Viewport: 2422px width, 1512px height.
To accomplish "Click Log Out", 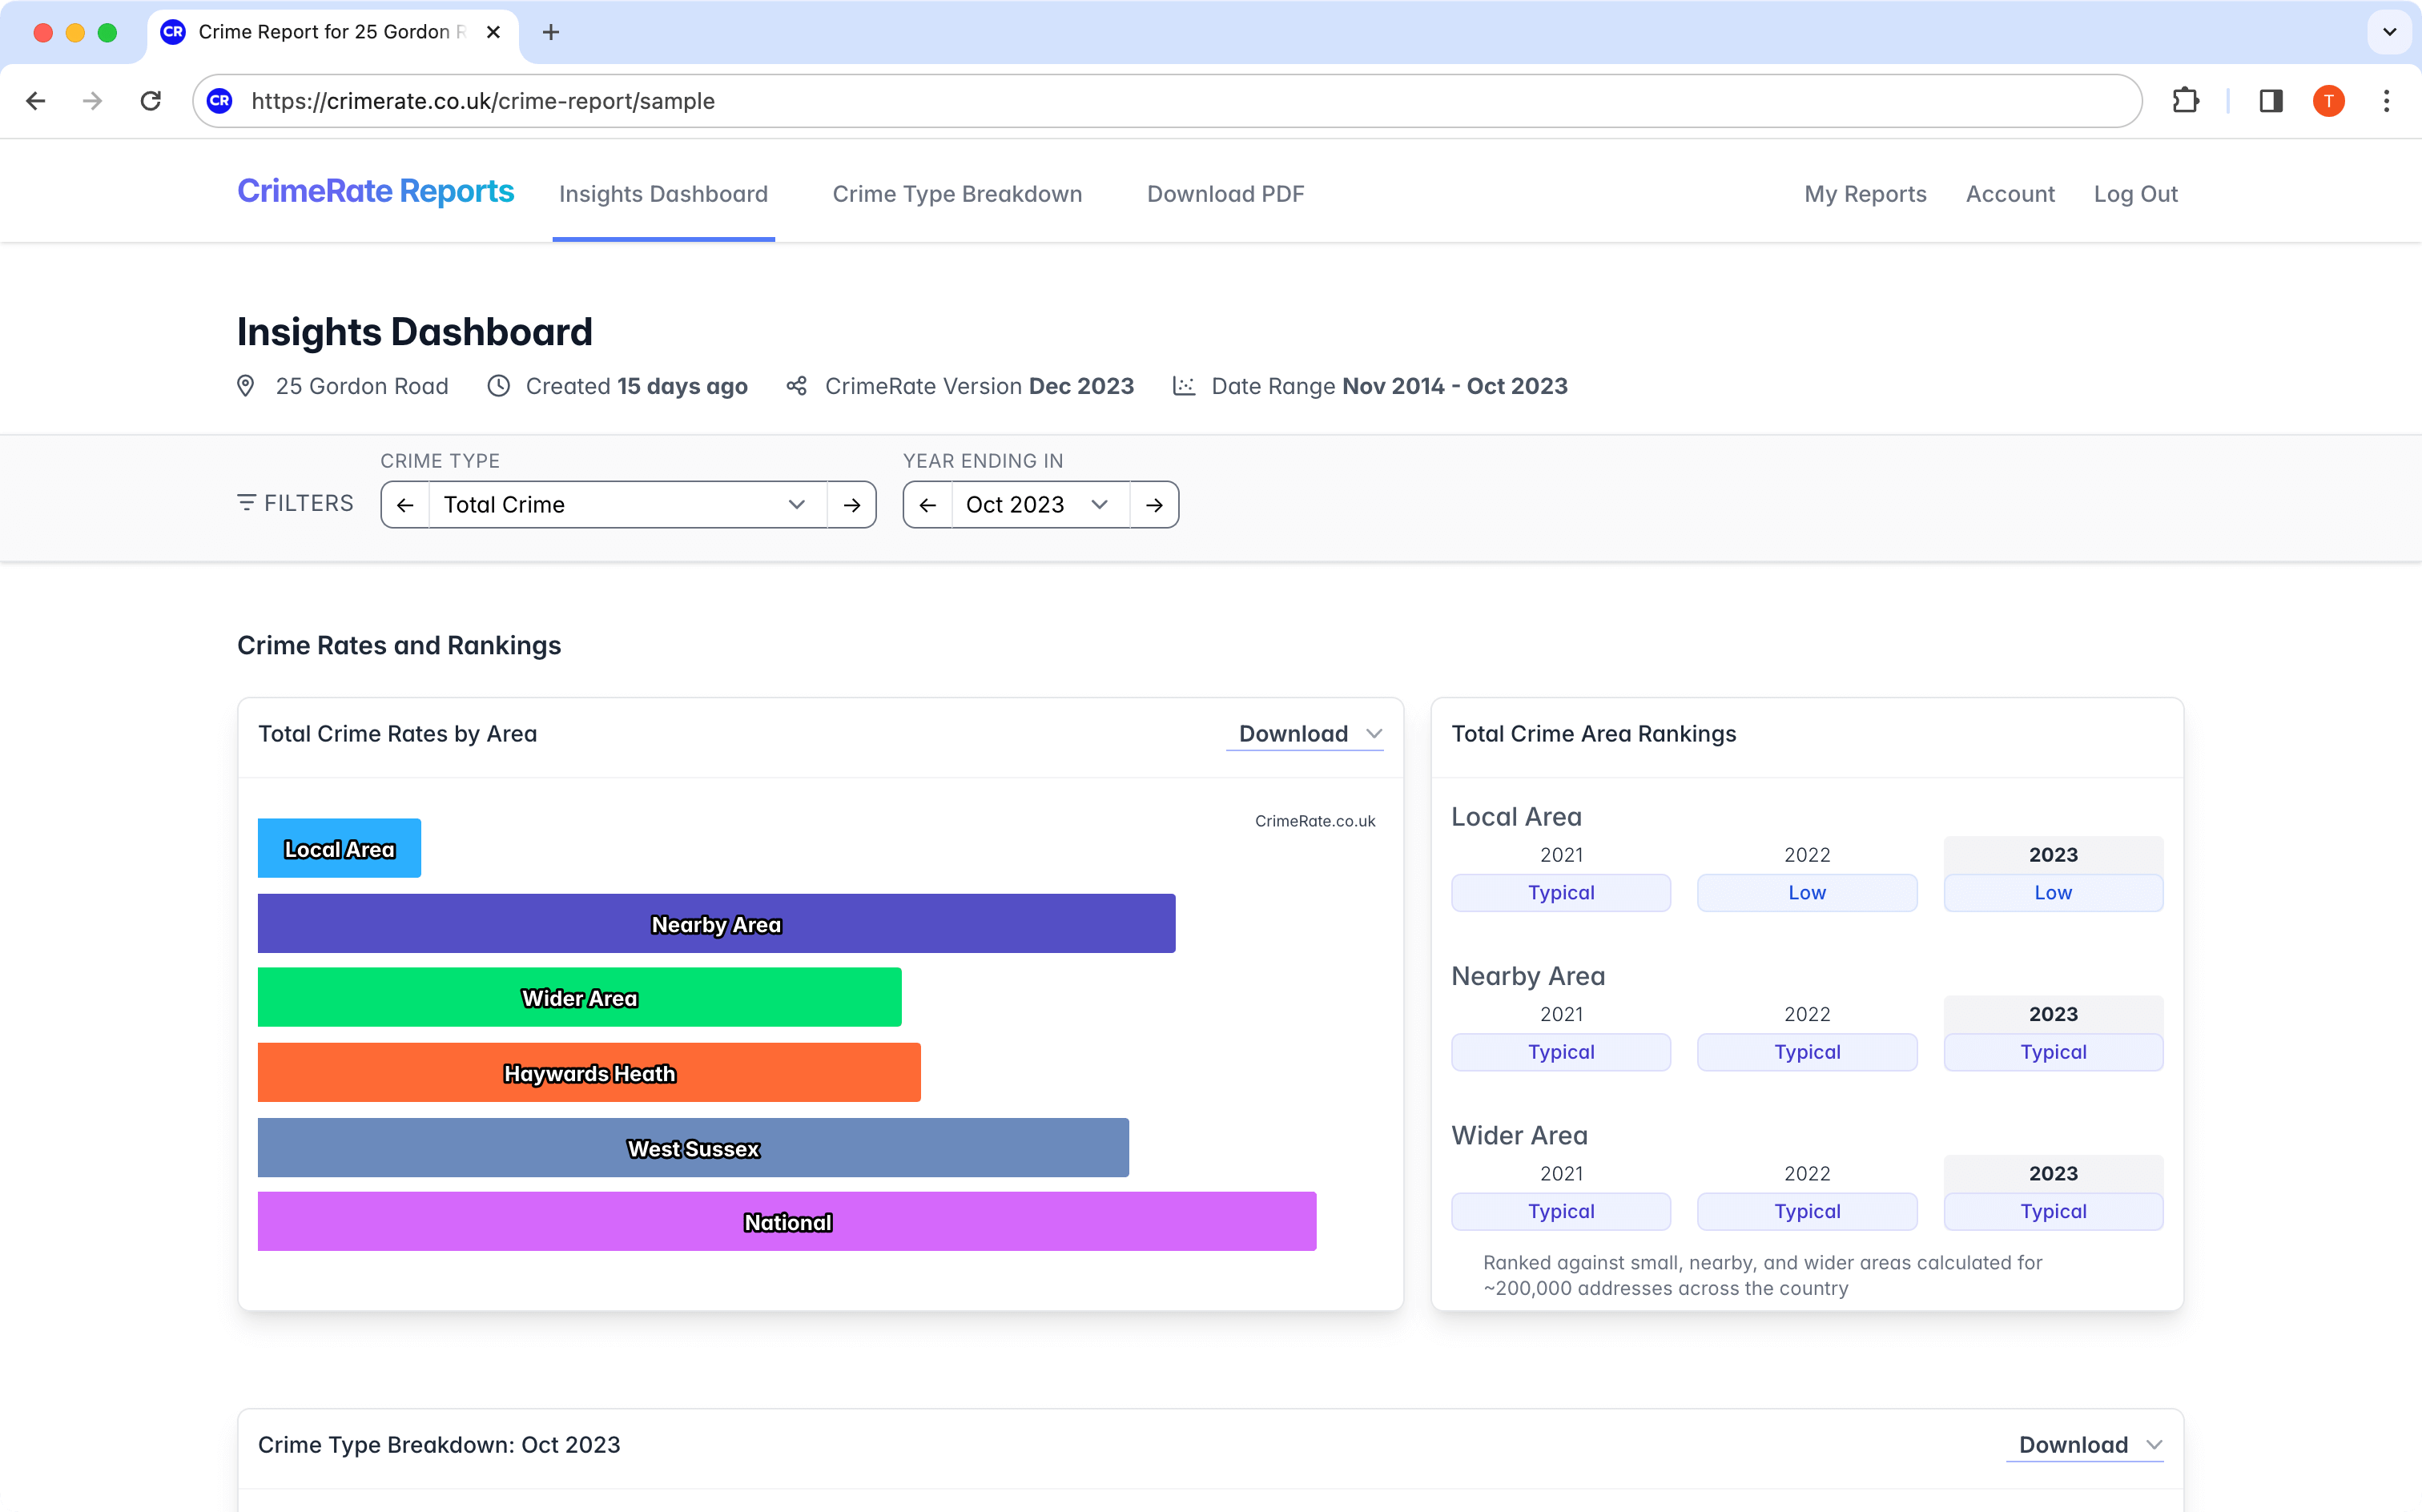I will point(2136,194).
